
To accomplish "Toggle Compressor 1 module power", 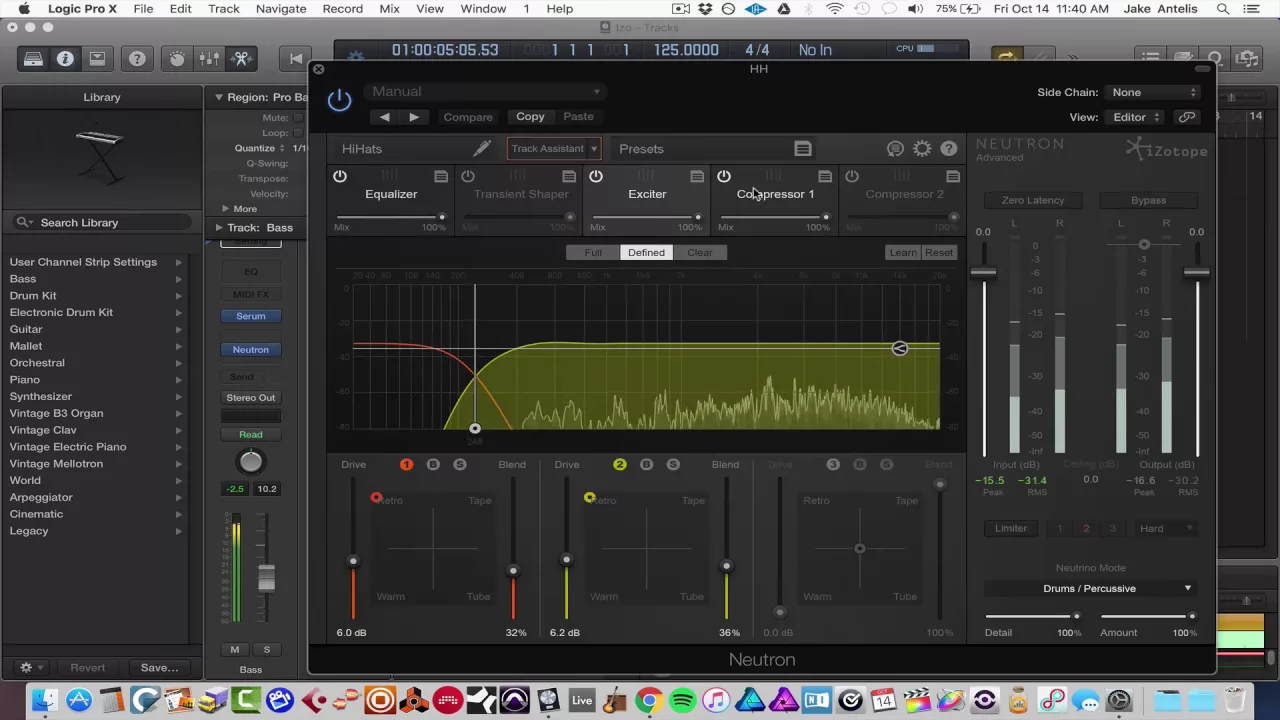I will 724,177.
